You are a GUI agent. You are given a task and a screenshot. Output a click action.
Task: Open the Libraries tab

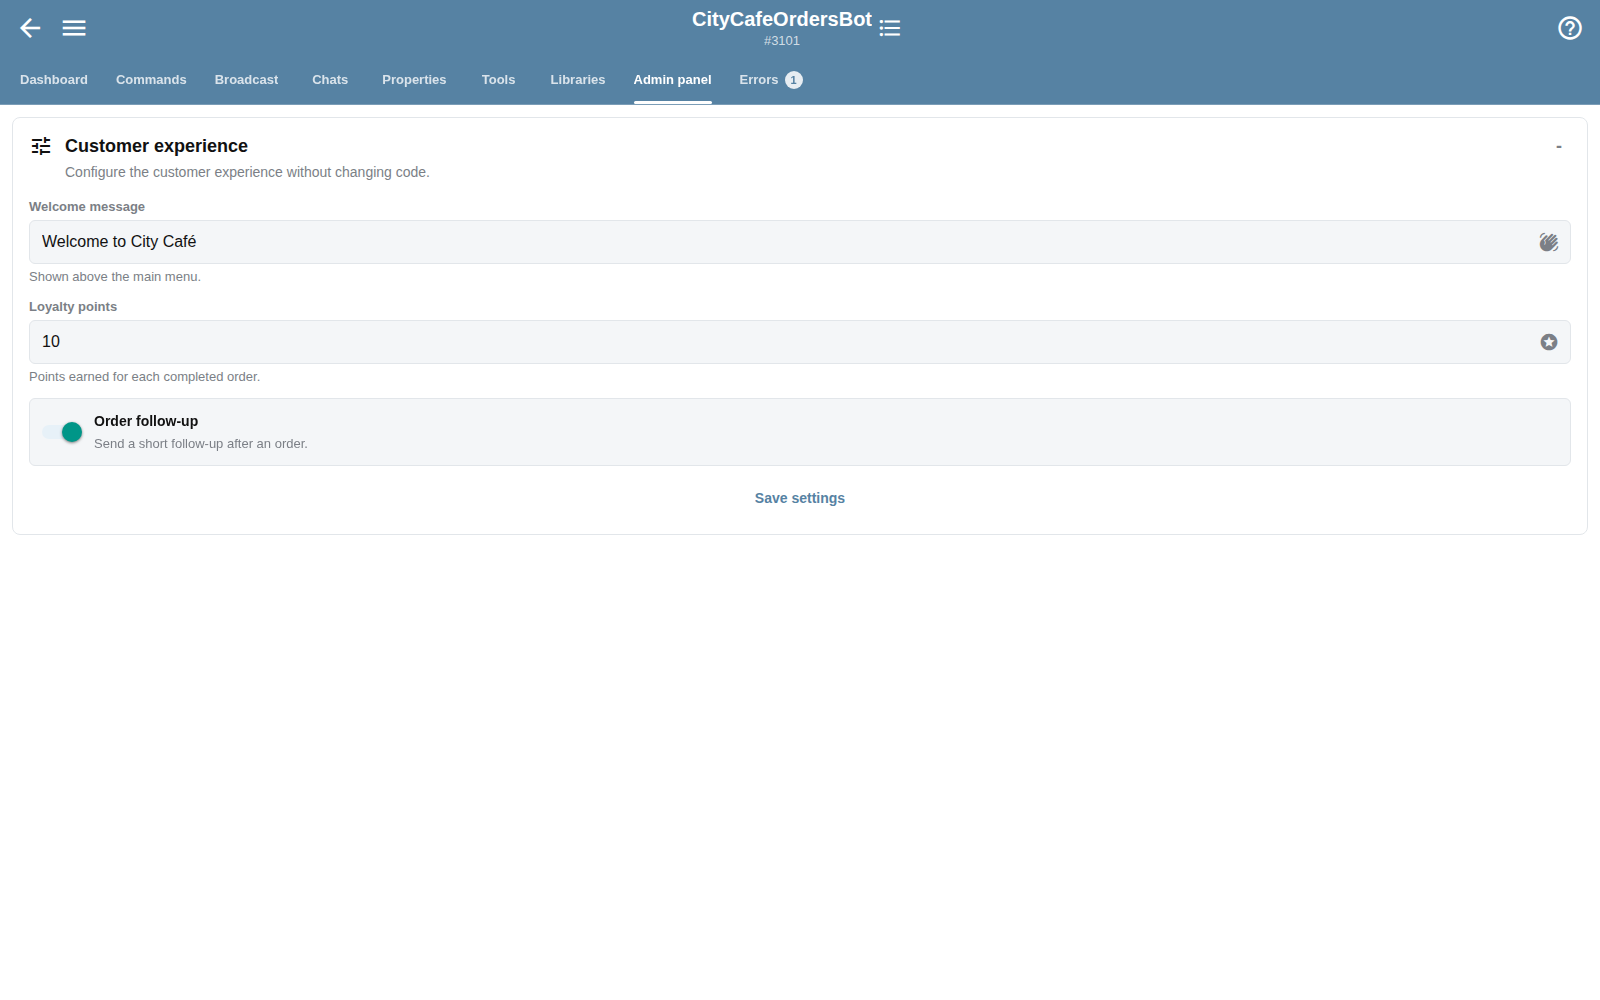(x=577, y=80)
